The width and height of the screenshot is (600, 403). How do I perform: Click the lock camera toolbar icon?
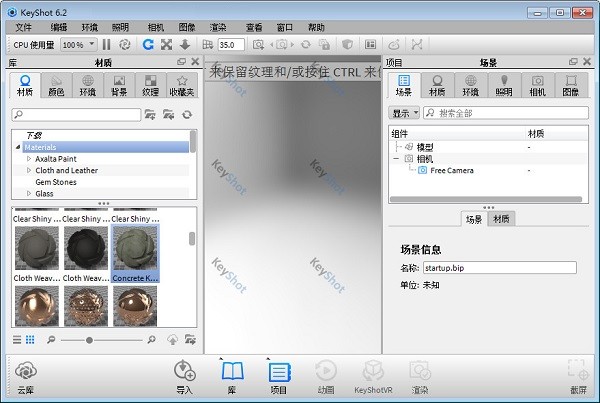pyautogui.click(x=324, y=45)
